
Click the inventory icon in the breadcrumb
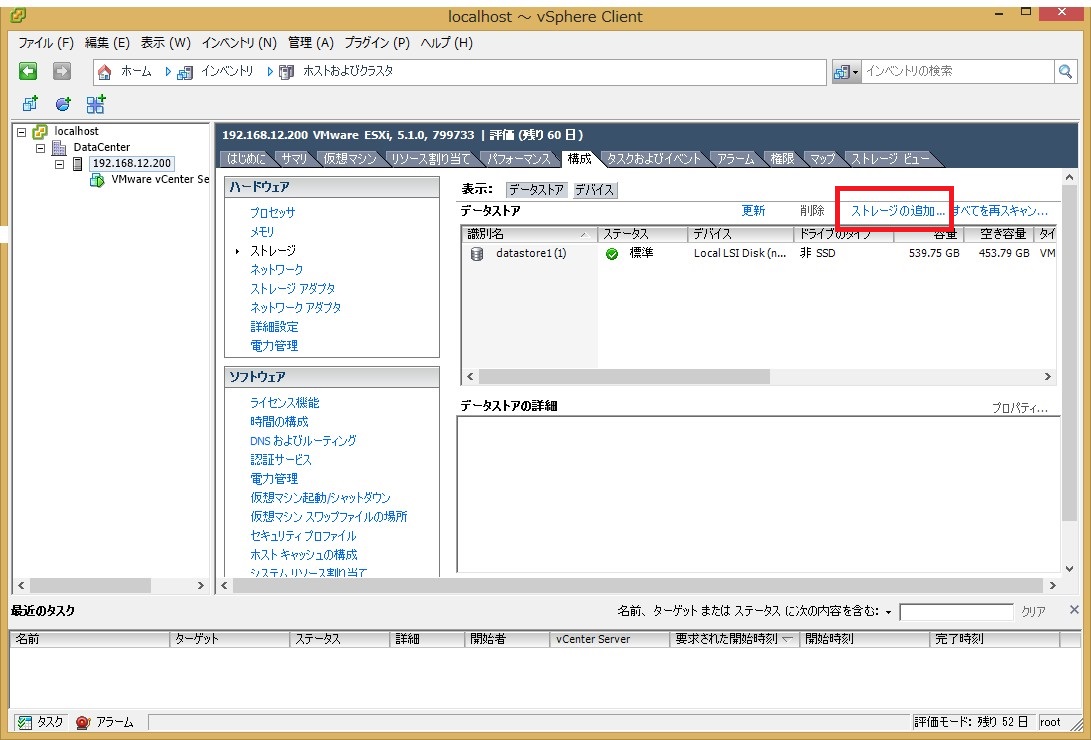click(184, 72)
